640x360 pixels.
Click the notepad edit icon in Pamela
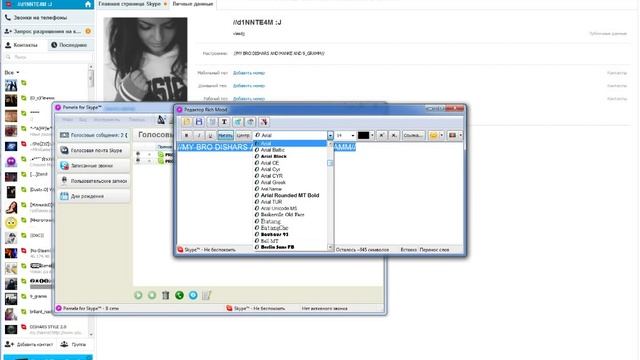click(x=207, y=295)
